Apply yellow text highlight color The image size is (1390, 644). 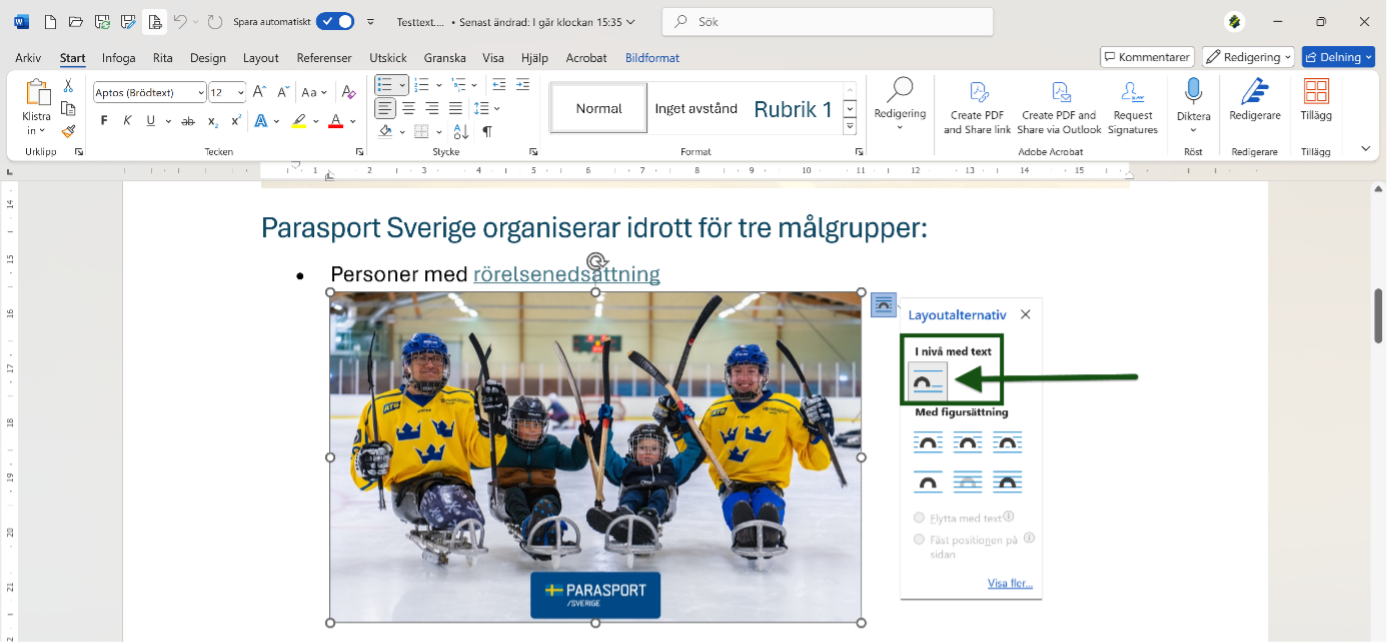298,121
